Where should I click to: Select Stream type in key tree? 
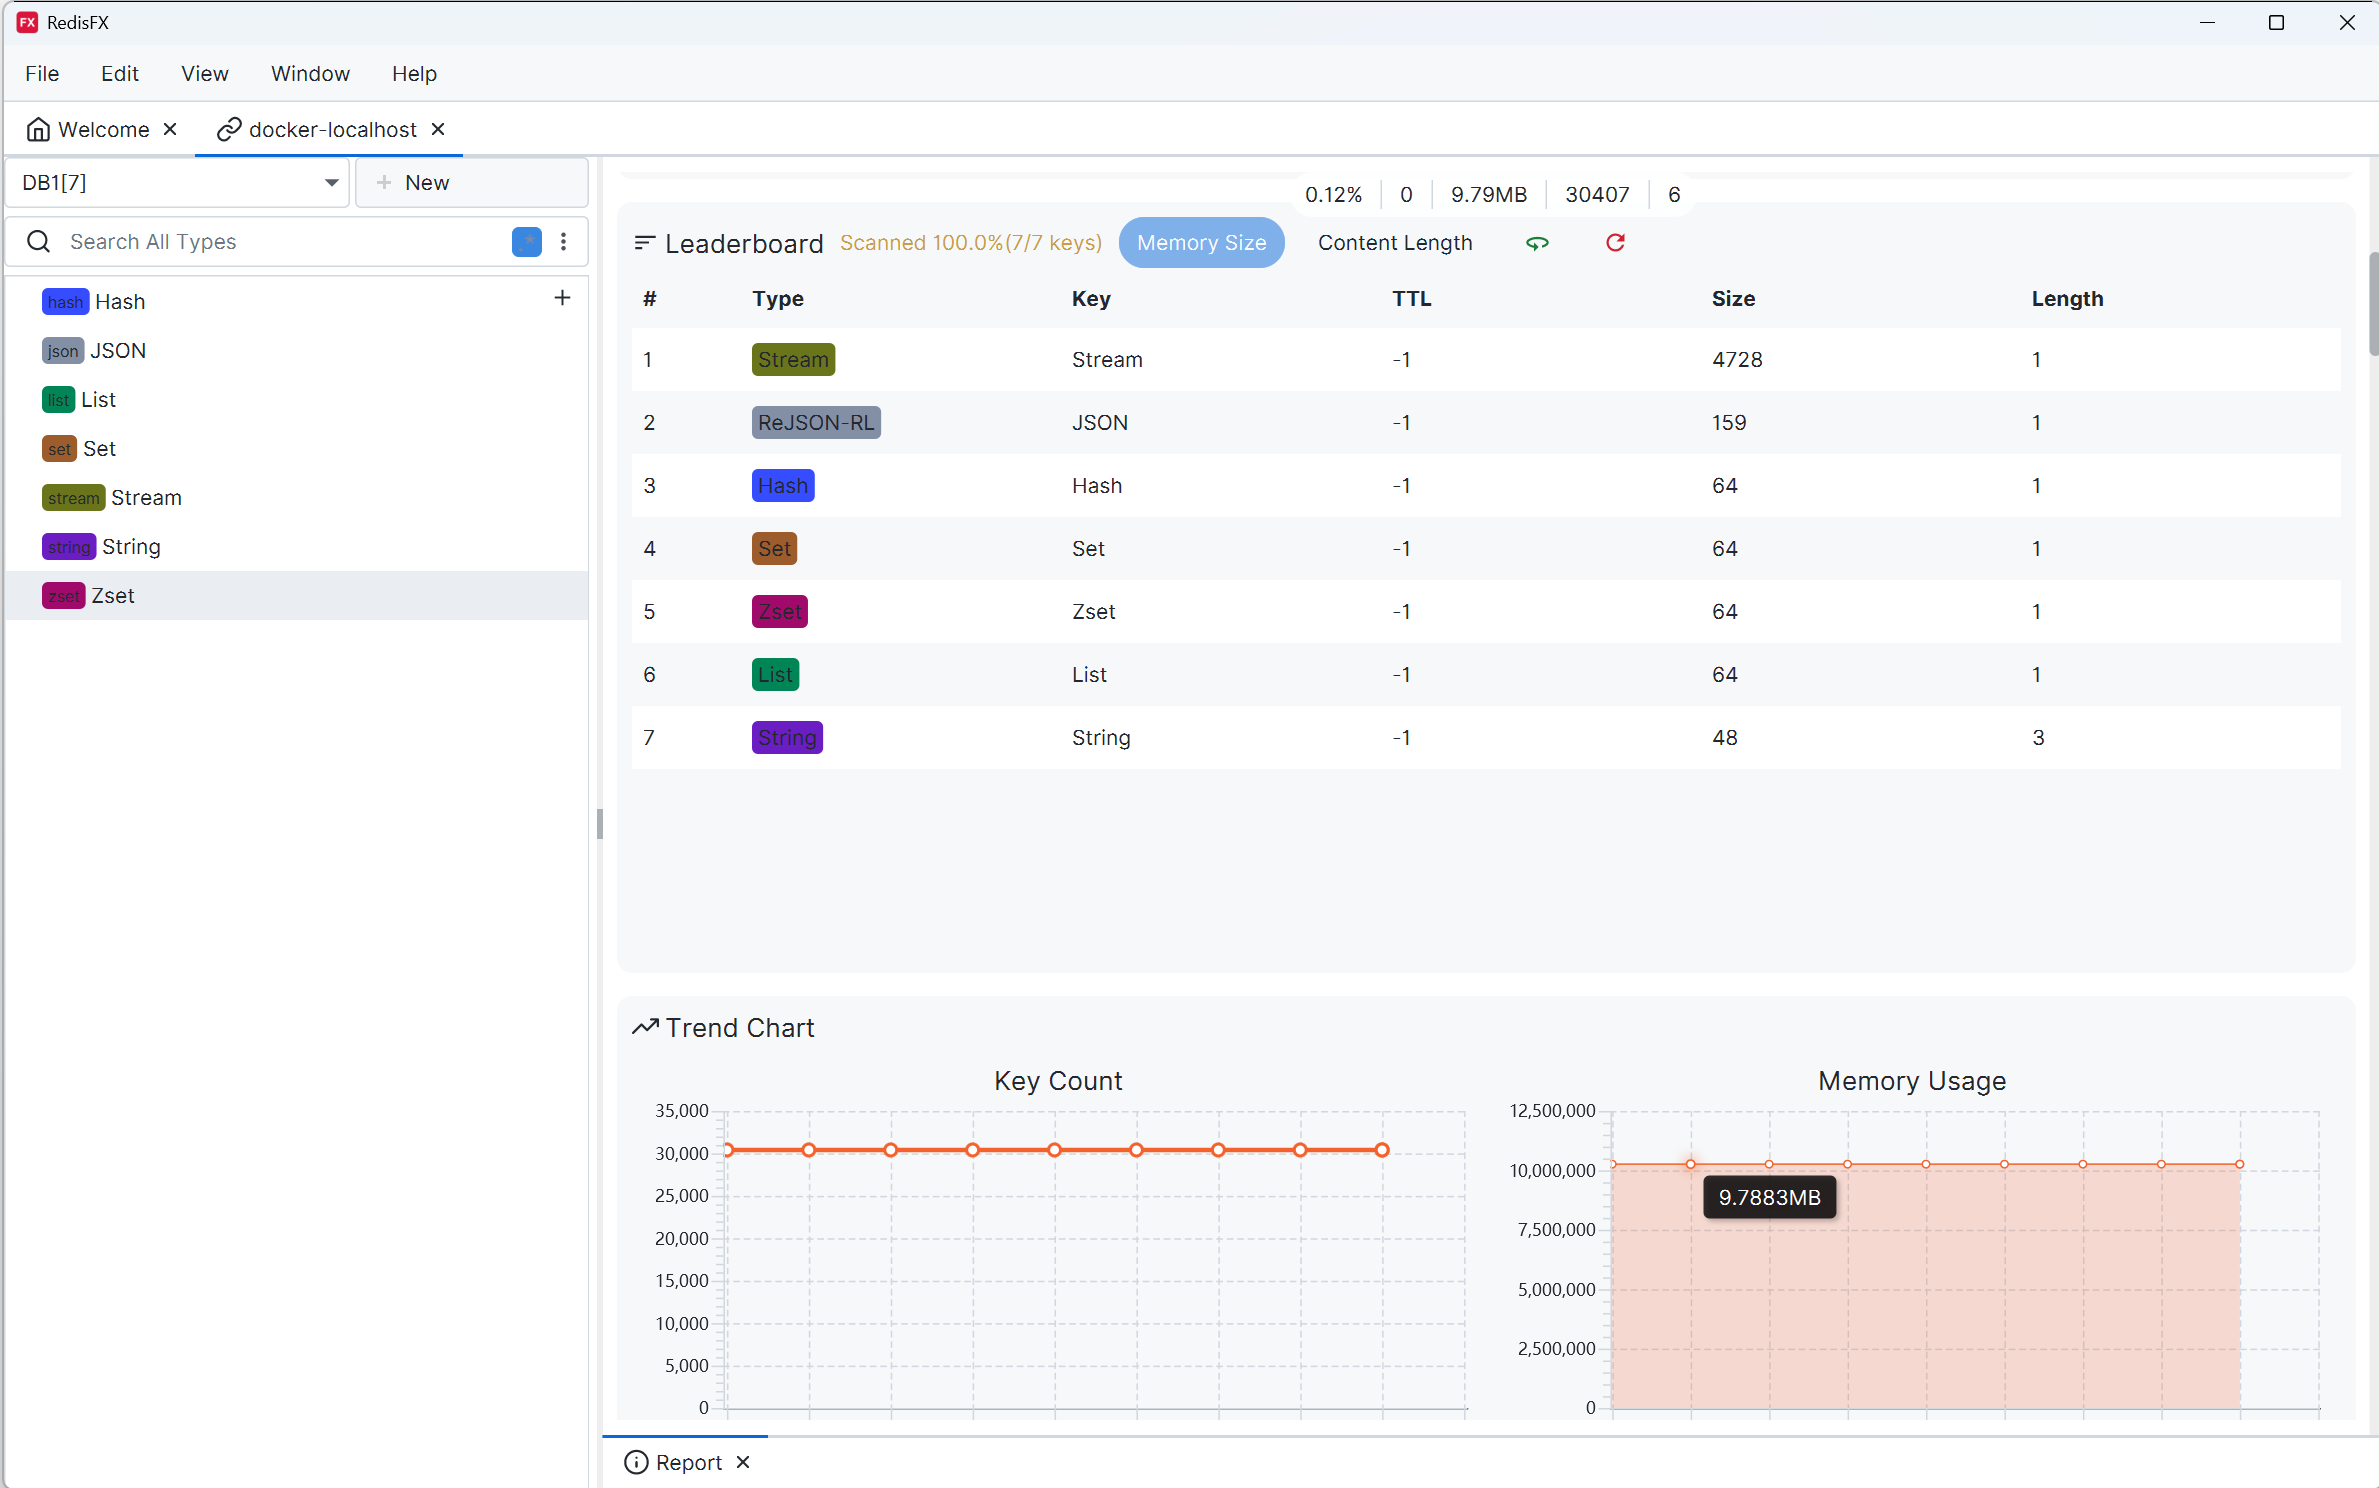point(146,498)
